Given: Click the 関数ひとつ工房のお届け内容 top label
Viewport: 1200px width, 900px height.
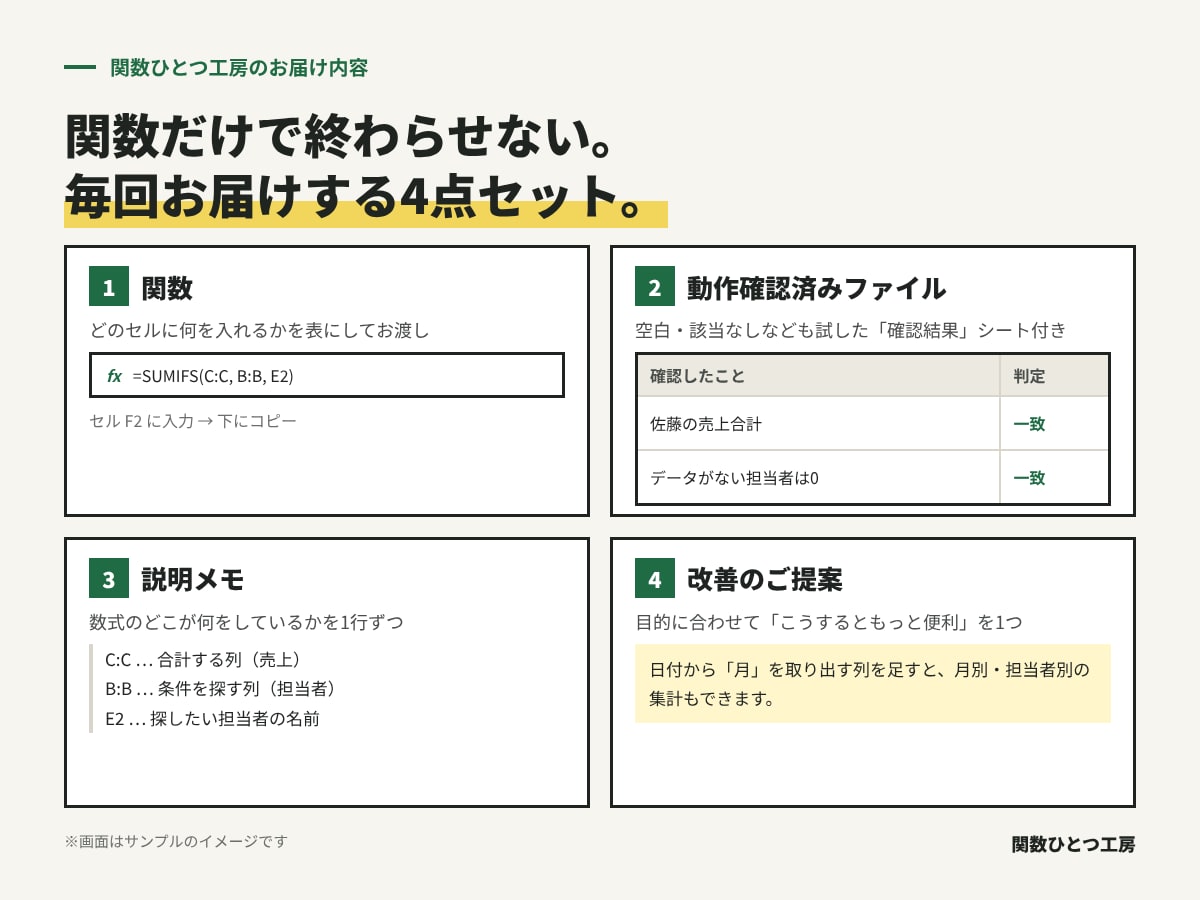Looking at the screenshot, I should [239, 68].
